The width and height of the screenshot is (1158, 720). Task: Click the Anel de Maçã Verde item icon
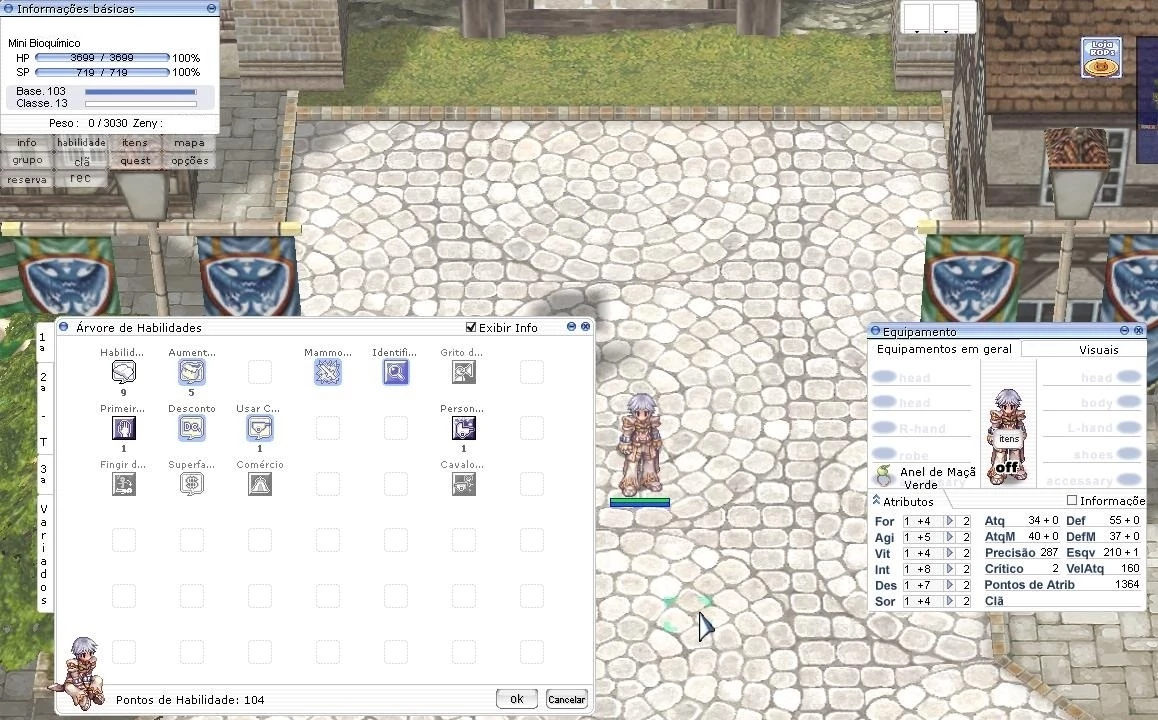tap(883, 475)
